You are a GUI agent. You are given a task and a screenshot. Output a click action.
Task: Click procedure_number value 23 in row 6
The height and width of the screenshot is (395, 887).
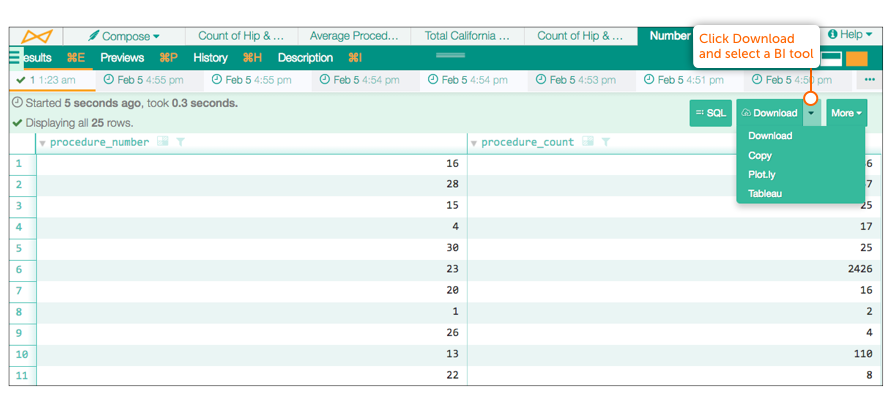coord(452,269)
